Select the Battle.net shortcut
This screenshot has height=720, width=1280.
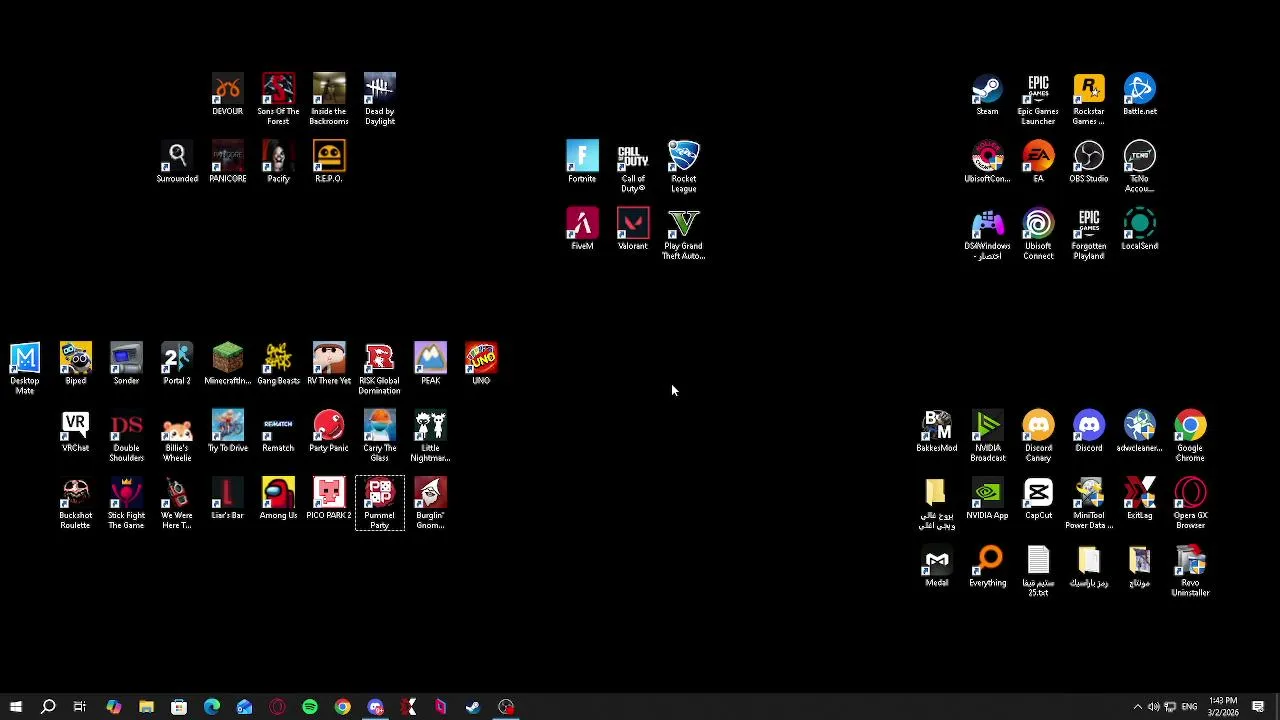(x=1140, y=94)
